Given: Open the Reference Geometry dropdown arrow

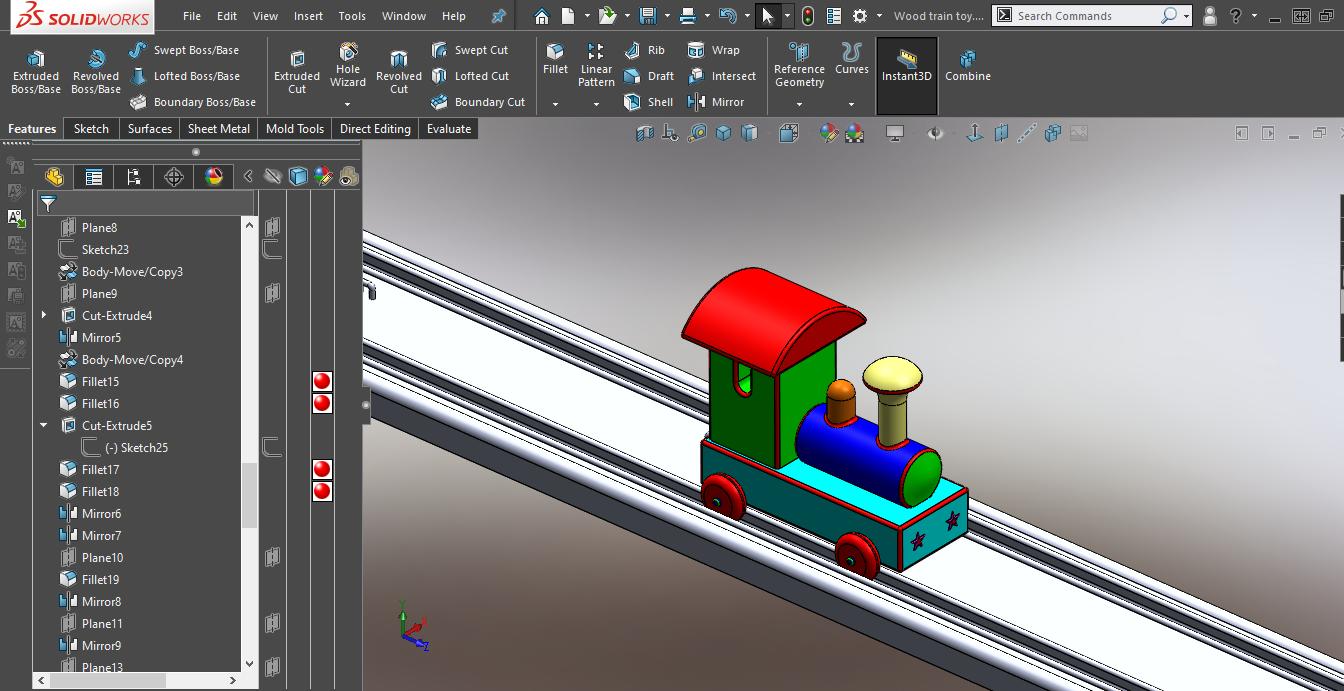Looking at the screenshot, I should [x=799, y=104].
